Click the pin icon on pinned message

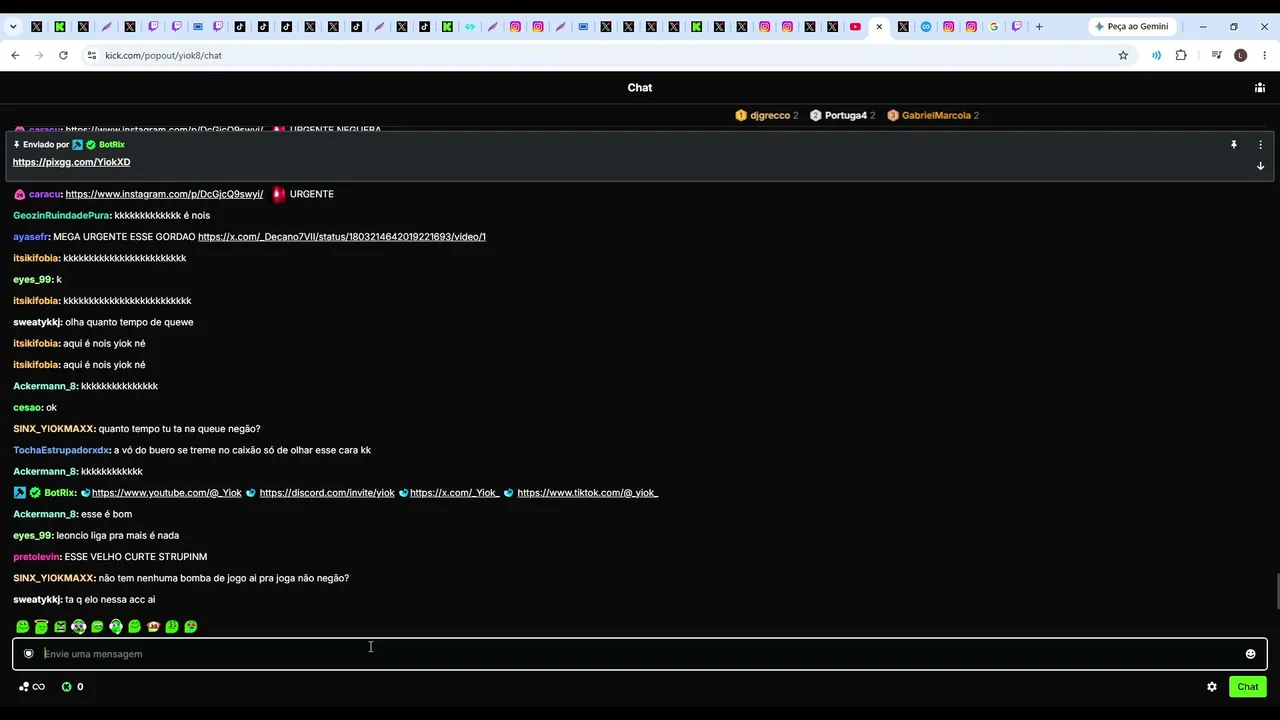click(1234, 145)
